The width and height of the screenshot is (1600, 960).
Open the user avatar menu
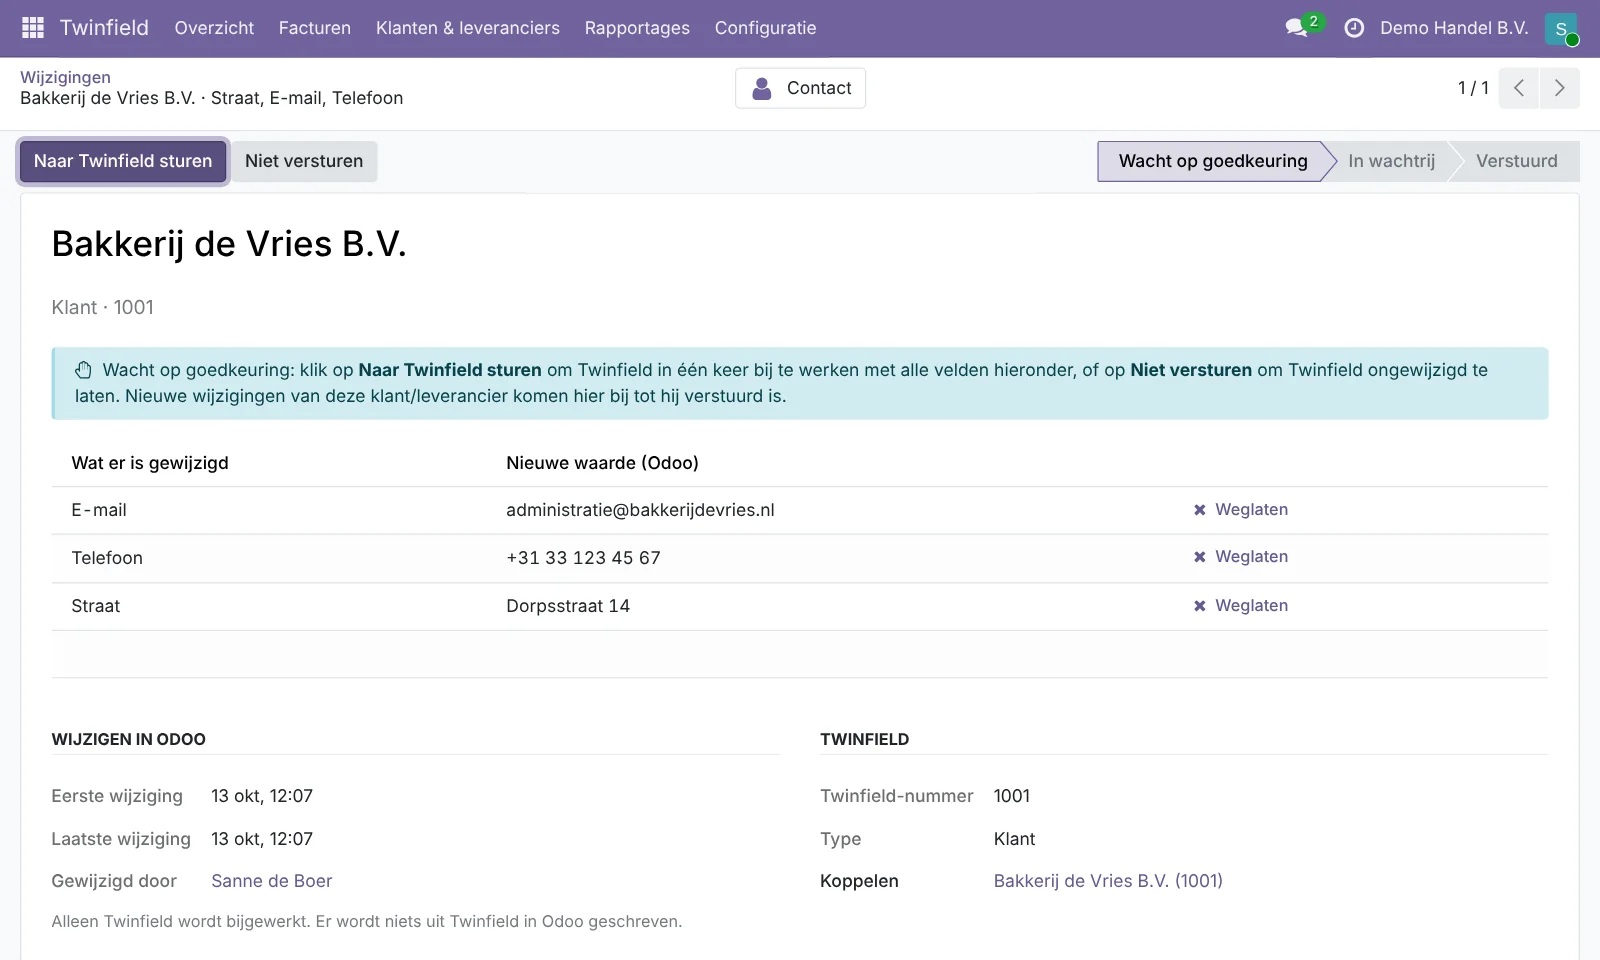tap(1561, 29)
